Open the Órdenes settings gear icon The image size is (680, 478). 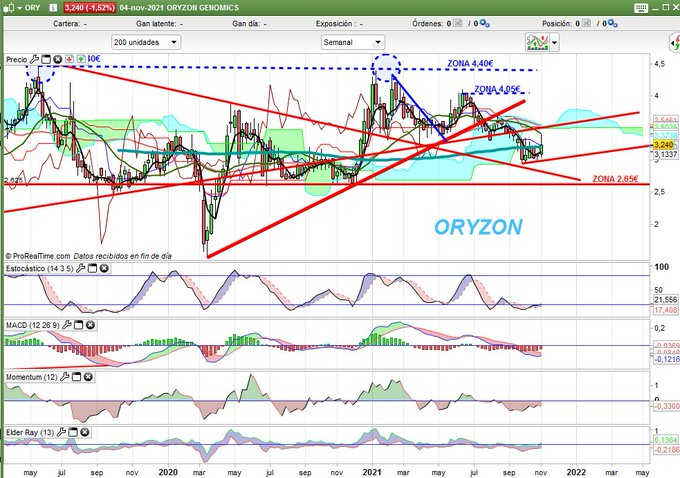[x=485, y=23]
